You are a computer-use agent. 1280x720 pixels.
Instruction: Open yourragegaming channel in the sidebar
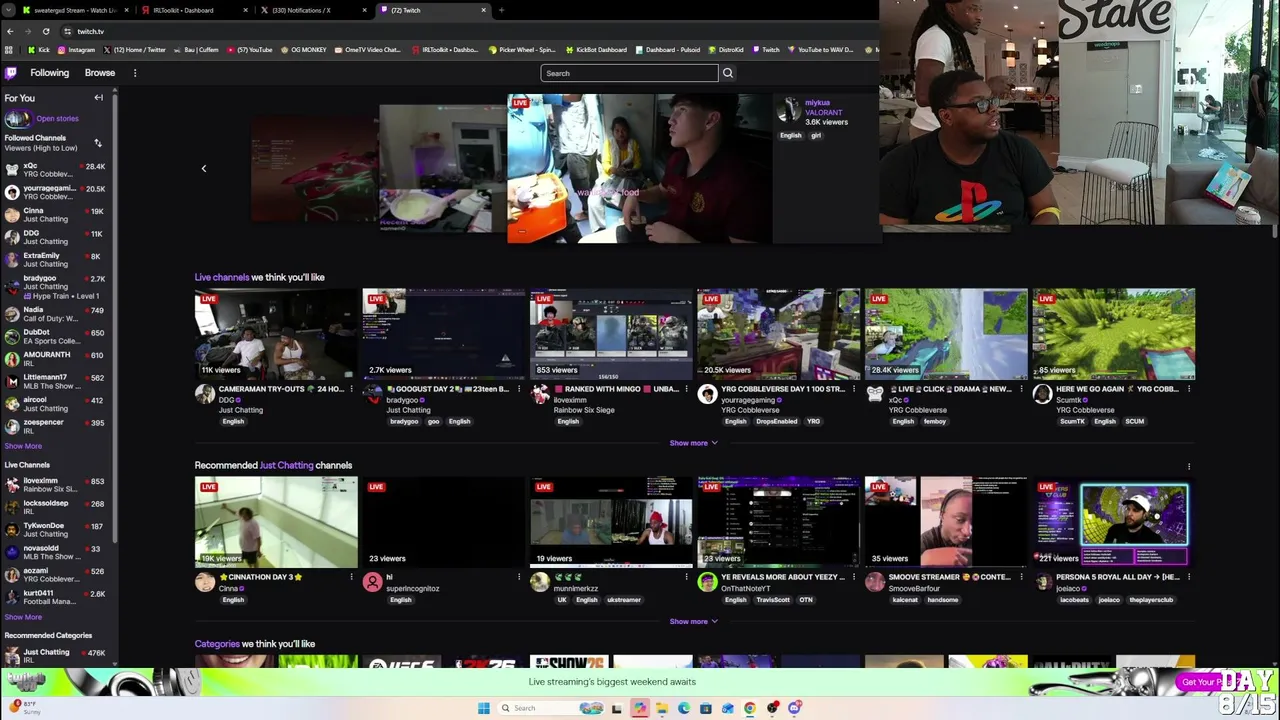point(56,193)
